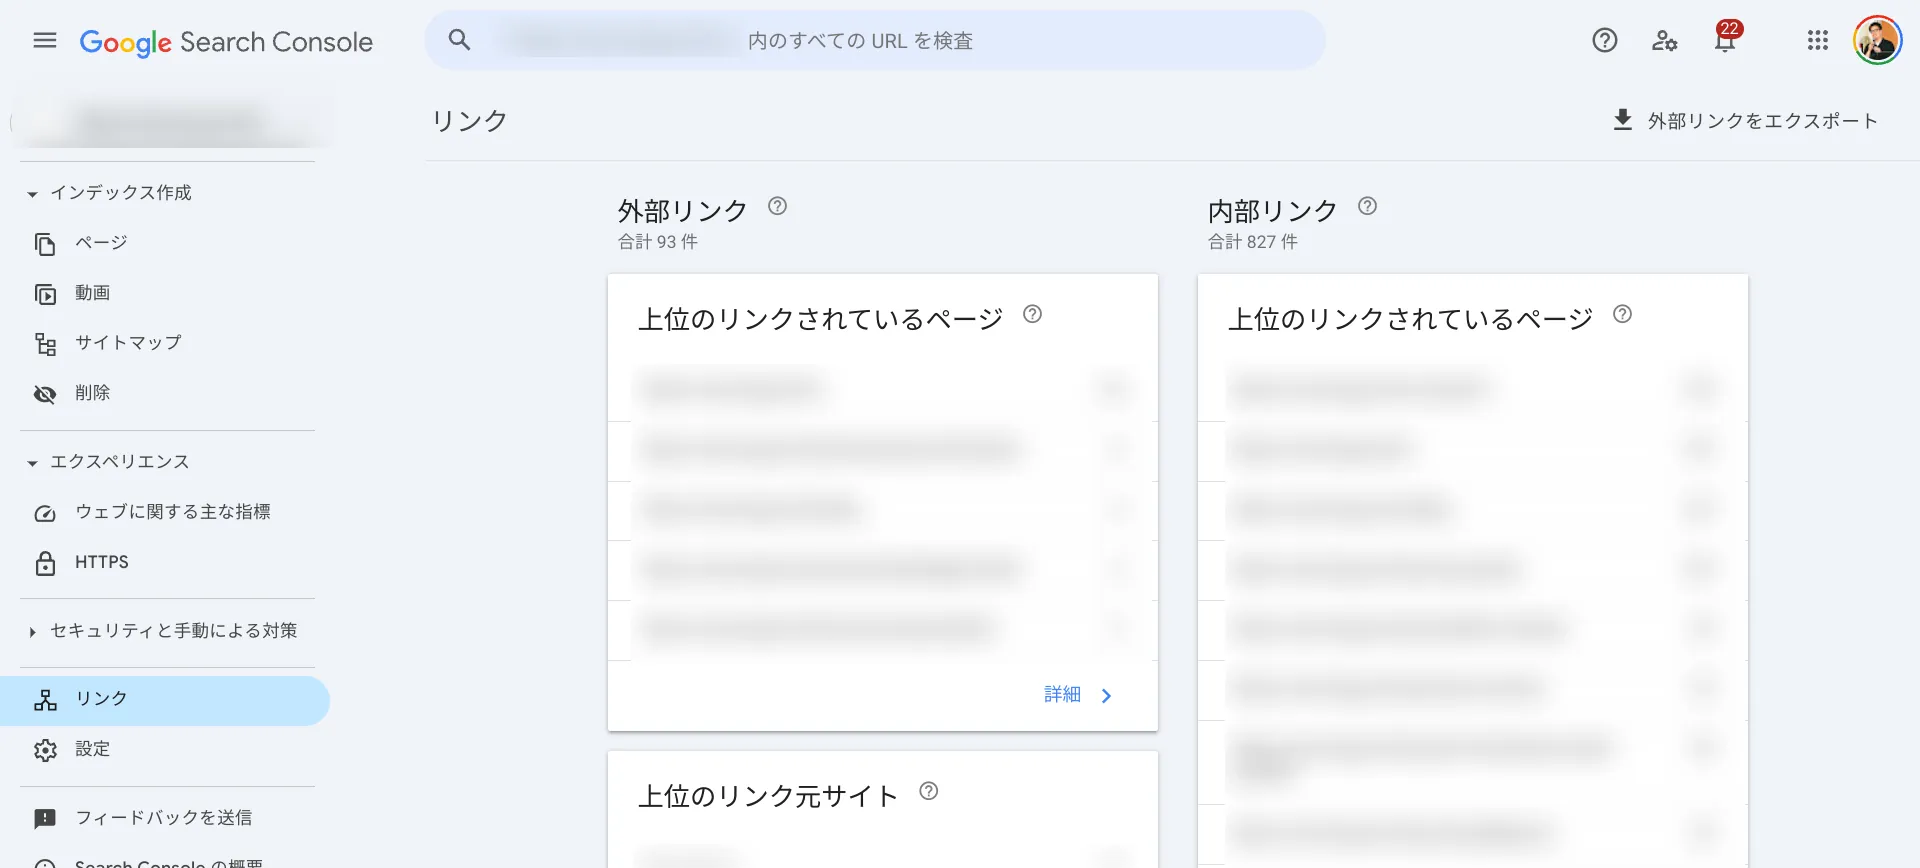This screenshot has width=1920, height=868.
Task: Expand セキュリティと手動による対策 section
Action: click(32, 632)
